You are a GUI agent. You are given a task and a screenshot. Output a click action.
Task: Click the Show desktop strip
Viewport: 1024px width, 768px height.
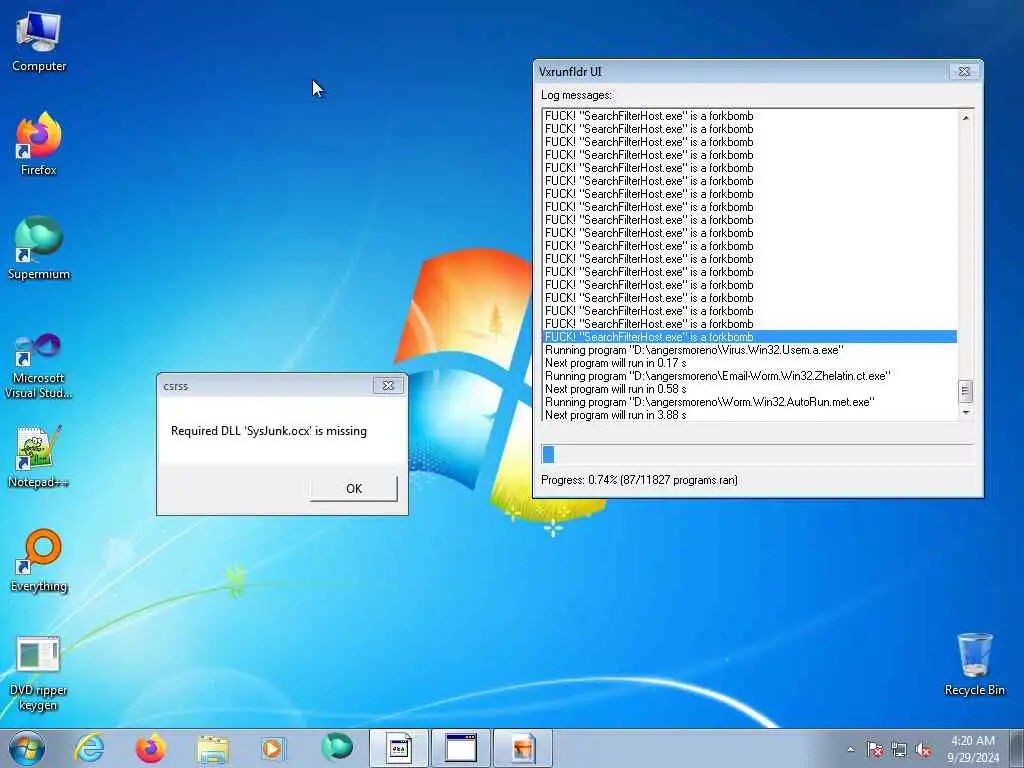pyautogui.click(x=1017, y=748)
